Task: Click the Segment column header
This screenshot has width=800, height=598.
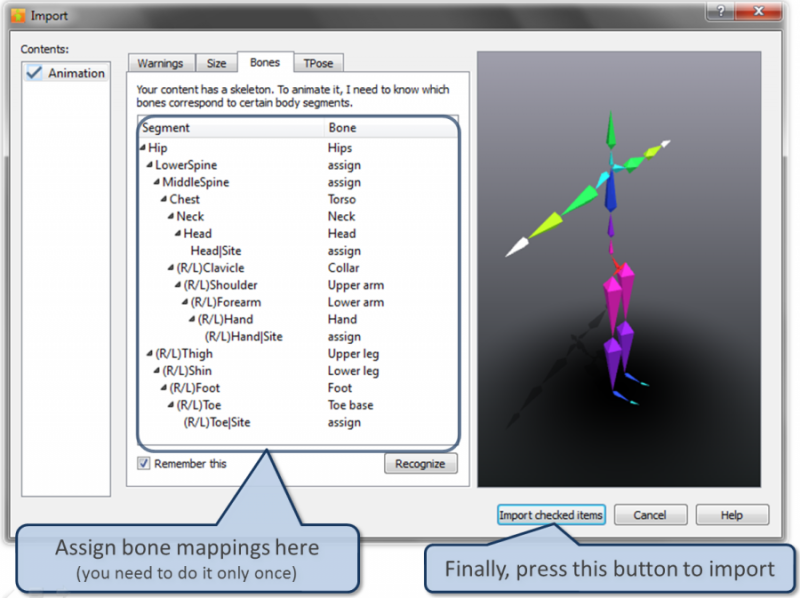Action: coord(232,128)
